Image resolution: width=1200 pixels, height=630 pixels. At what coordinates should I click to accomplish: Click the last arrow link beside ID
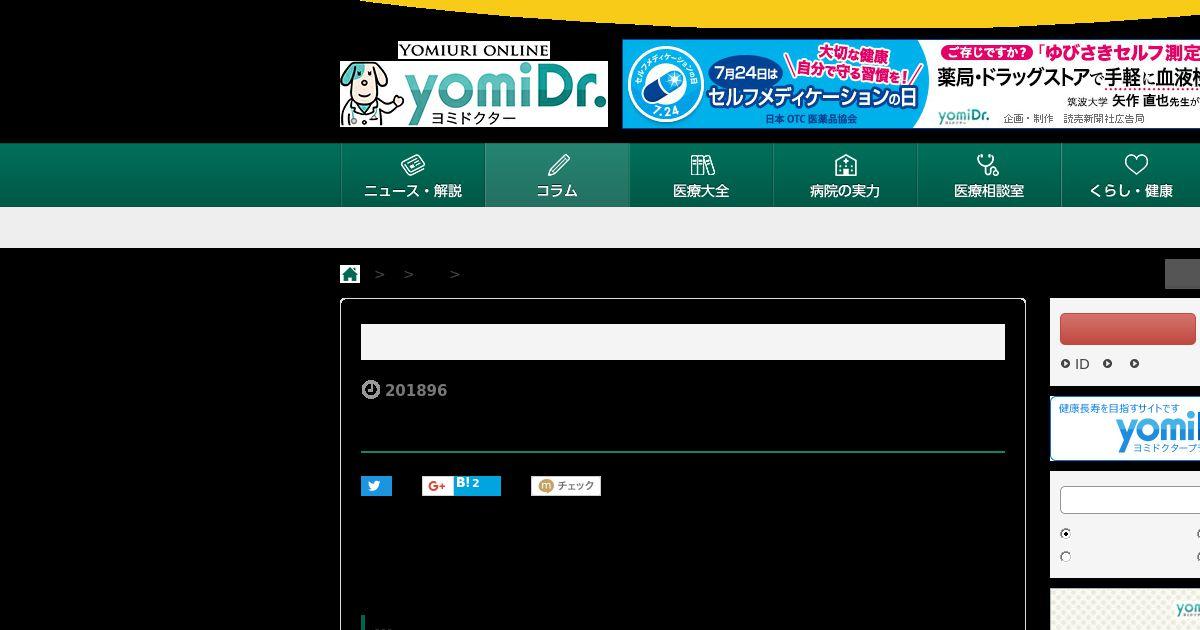click(x=1134, y=364)
